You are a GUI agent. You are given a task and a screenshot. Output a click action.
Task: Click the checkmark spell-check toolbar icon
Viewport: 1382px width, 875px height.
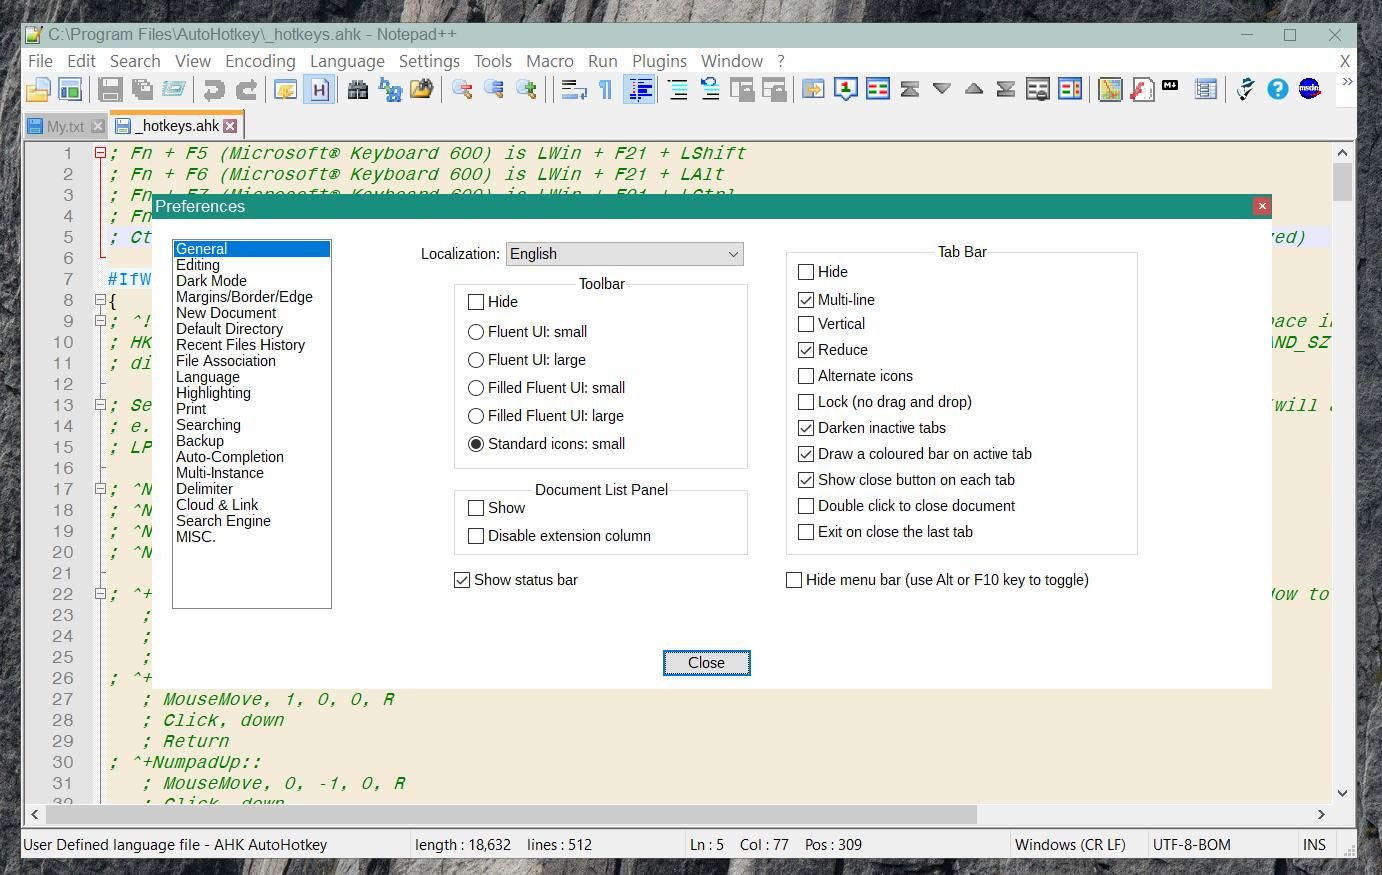(1245, 90)
